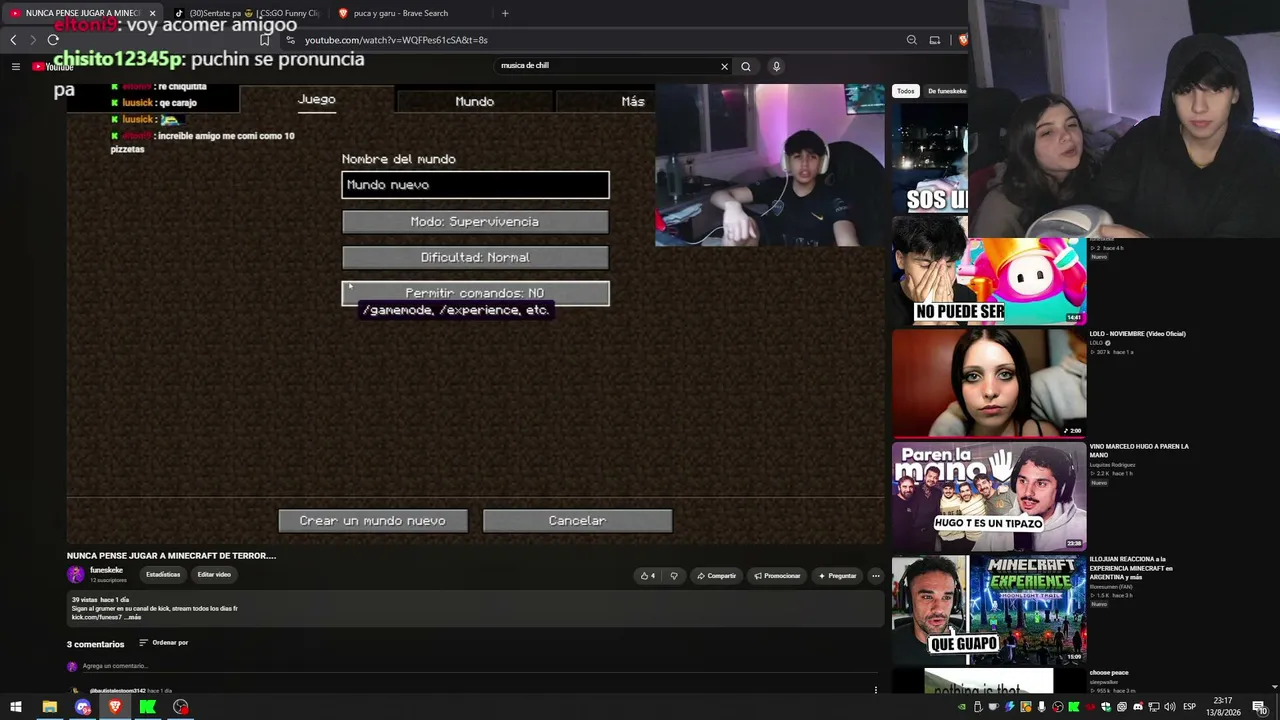Start voice search with microphone icon
This screenshot has height=720, width=1280.
point(776,66)
